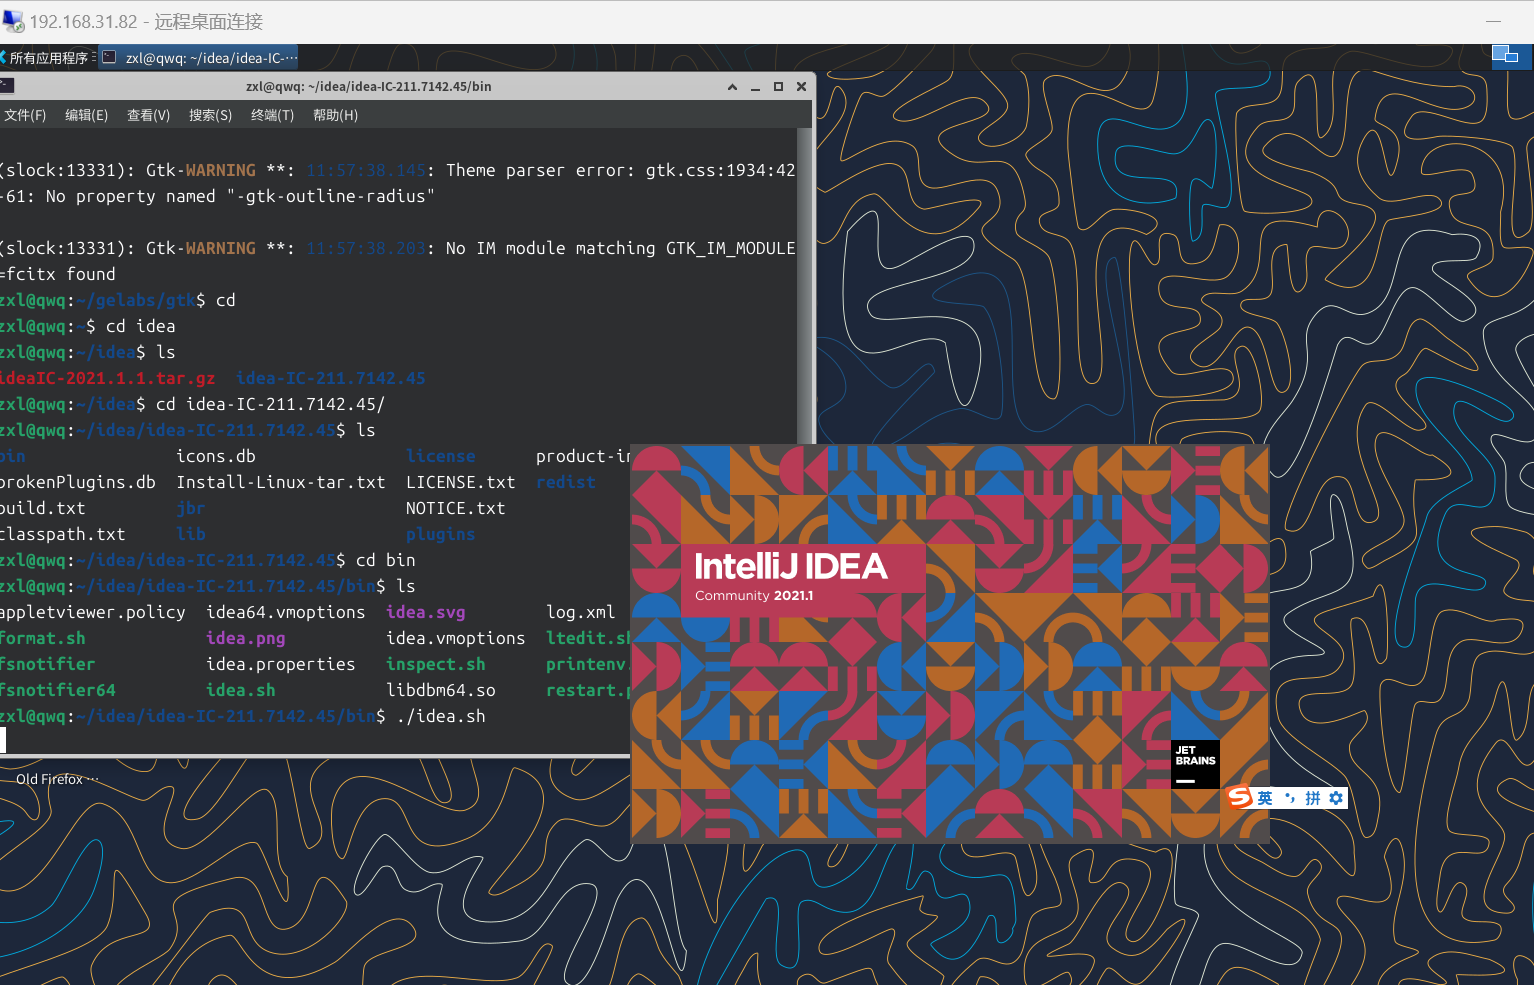The image size is (1534, 985).
Task: Toggle the 英 English input mode
Action: click(x=1265, y=798)
